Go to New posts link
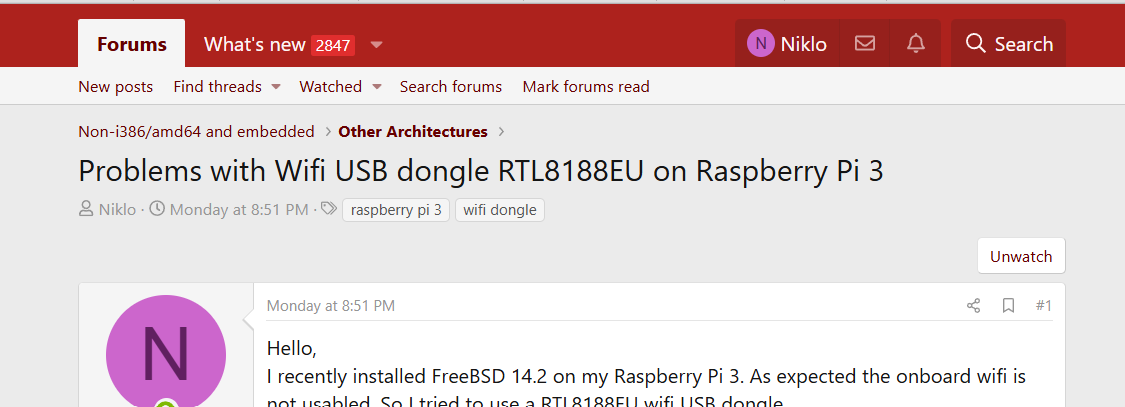Screen dimensions: 1125x407 click(x=116, y=87)
